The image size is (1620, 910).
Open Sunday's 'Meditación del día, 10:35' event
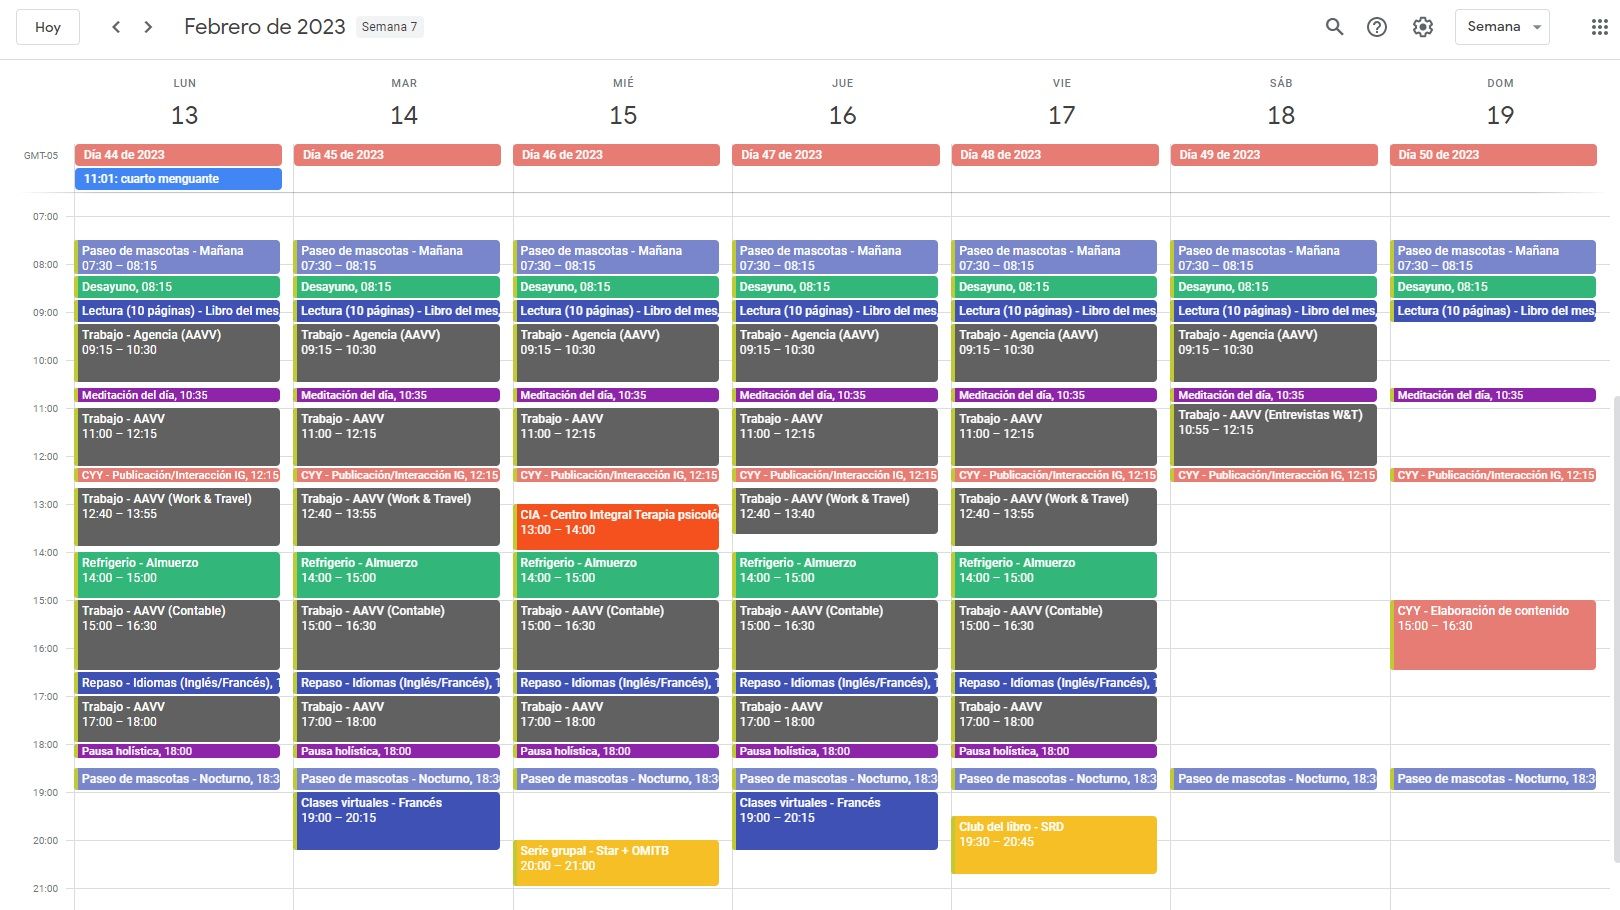(1493, 395)
